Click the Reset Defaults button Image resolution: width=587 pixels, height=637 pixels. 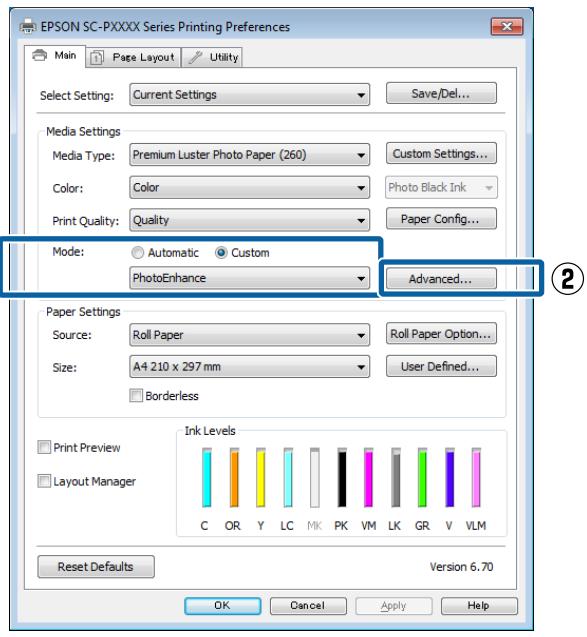(96, 566)
